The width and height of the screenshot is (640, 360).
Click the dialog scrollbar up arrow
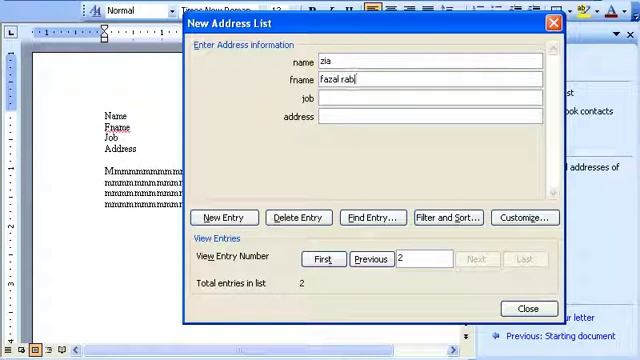pyautogui.click(x=553, y=49)
